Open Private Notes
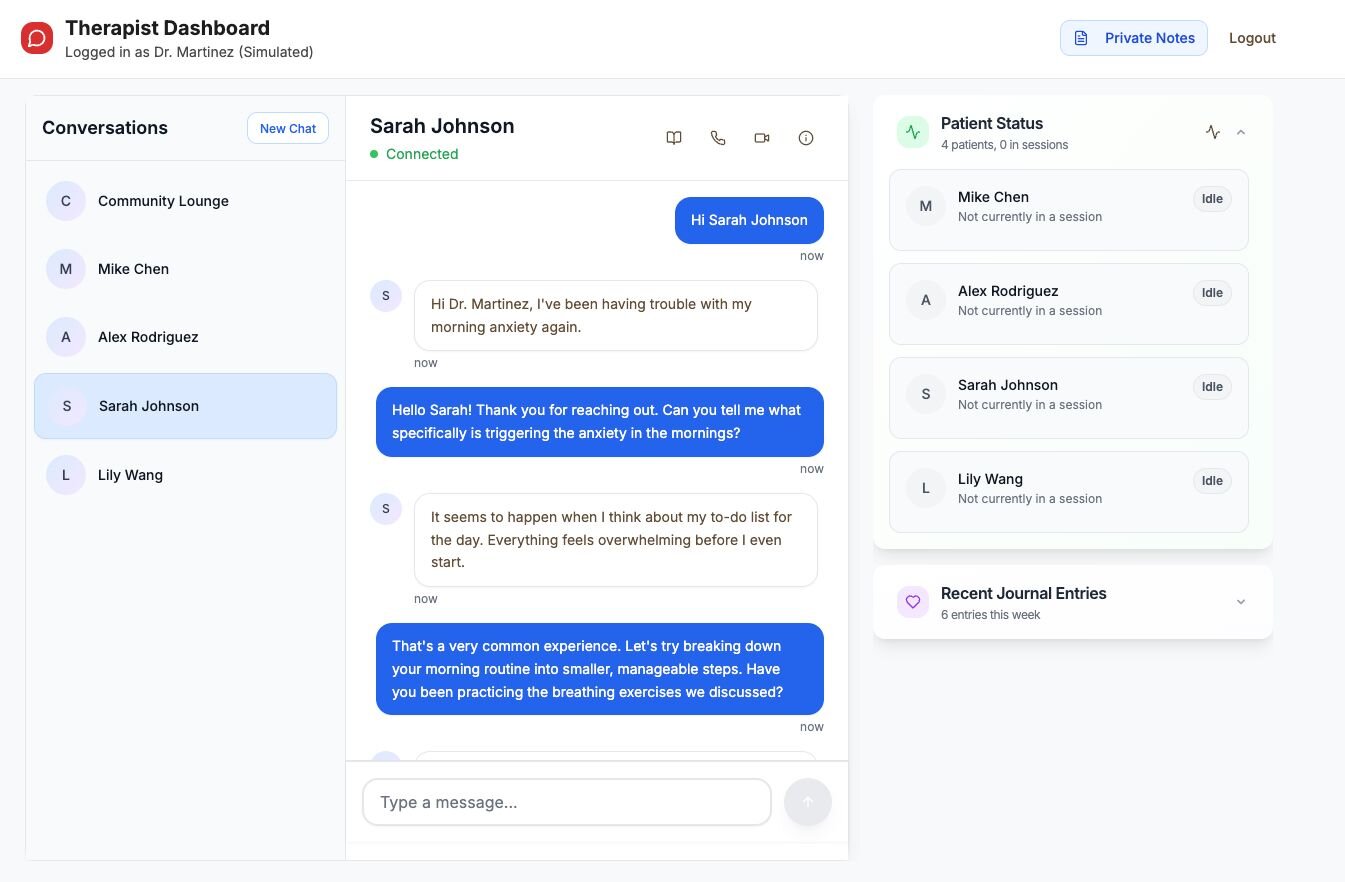 [x=1134, y=38]
